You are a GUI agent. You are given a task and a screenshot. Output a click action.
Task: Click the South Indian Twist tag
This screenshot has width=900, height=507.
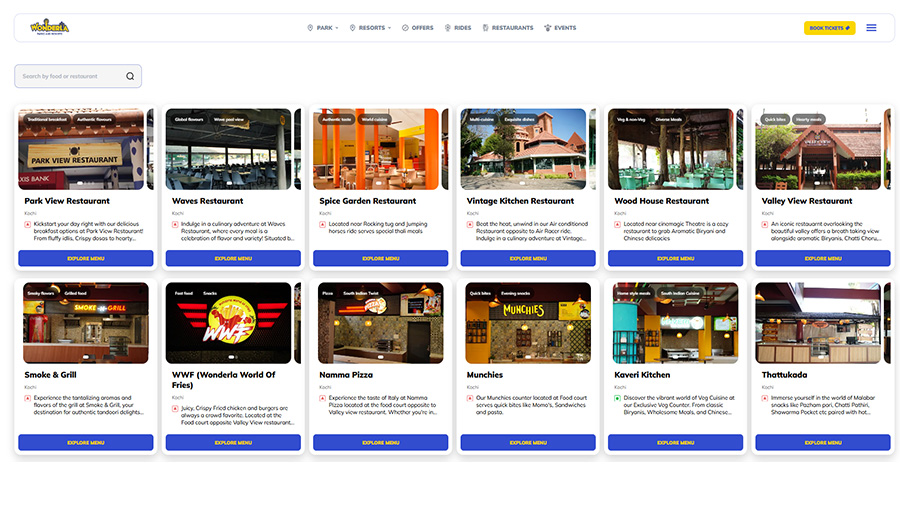(x=361, y=293)
